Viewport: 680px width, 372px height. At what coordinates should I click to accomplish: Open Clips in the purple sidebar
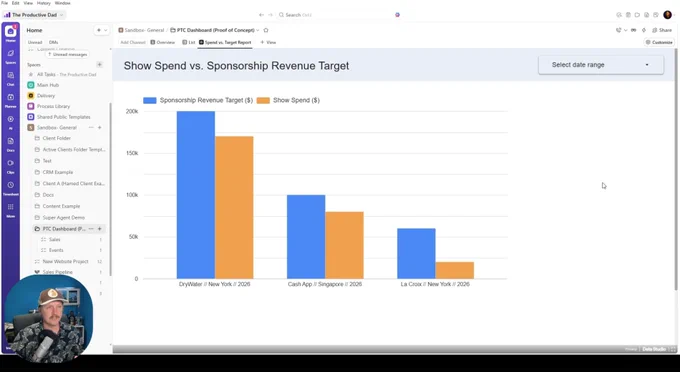[10, 166]
